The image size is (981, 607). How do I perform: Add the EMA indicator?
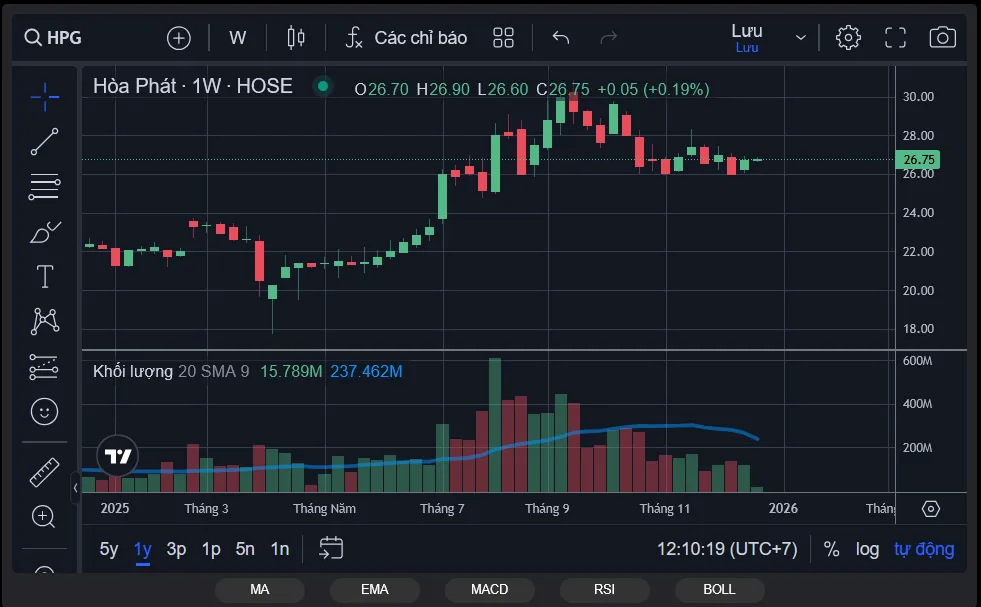(375, 589)
